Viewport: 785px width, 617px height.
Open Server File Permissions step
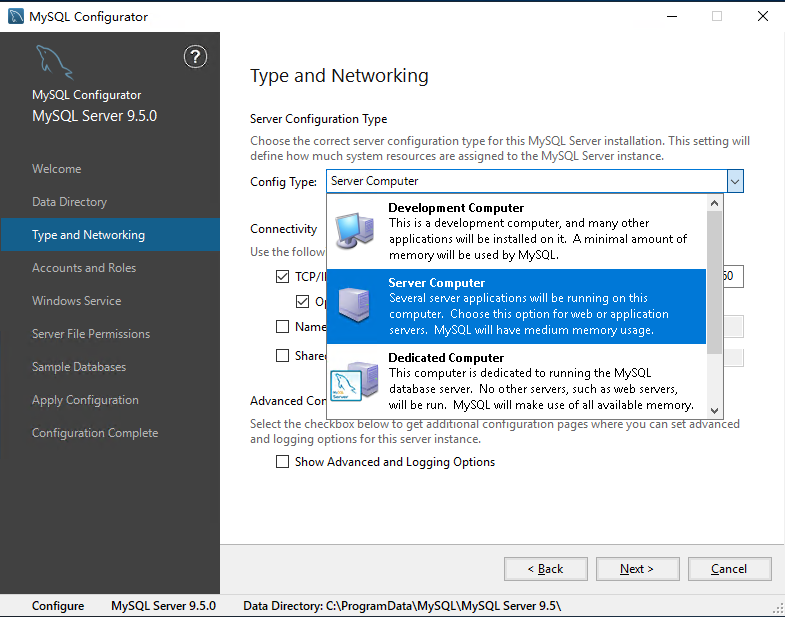pyautogui.click(x=91, y=334)
